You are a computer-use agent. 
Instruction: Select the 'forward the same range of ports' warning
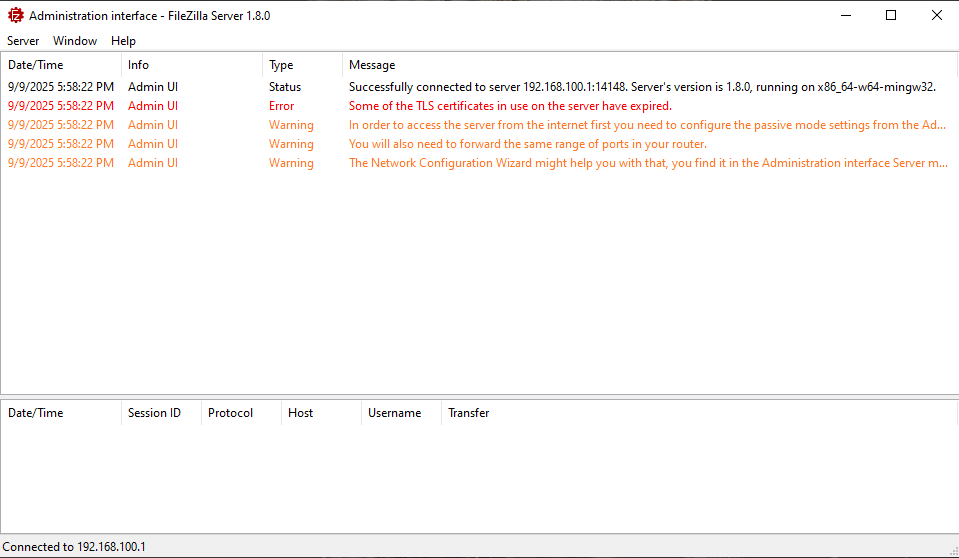[528, 144]
